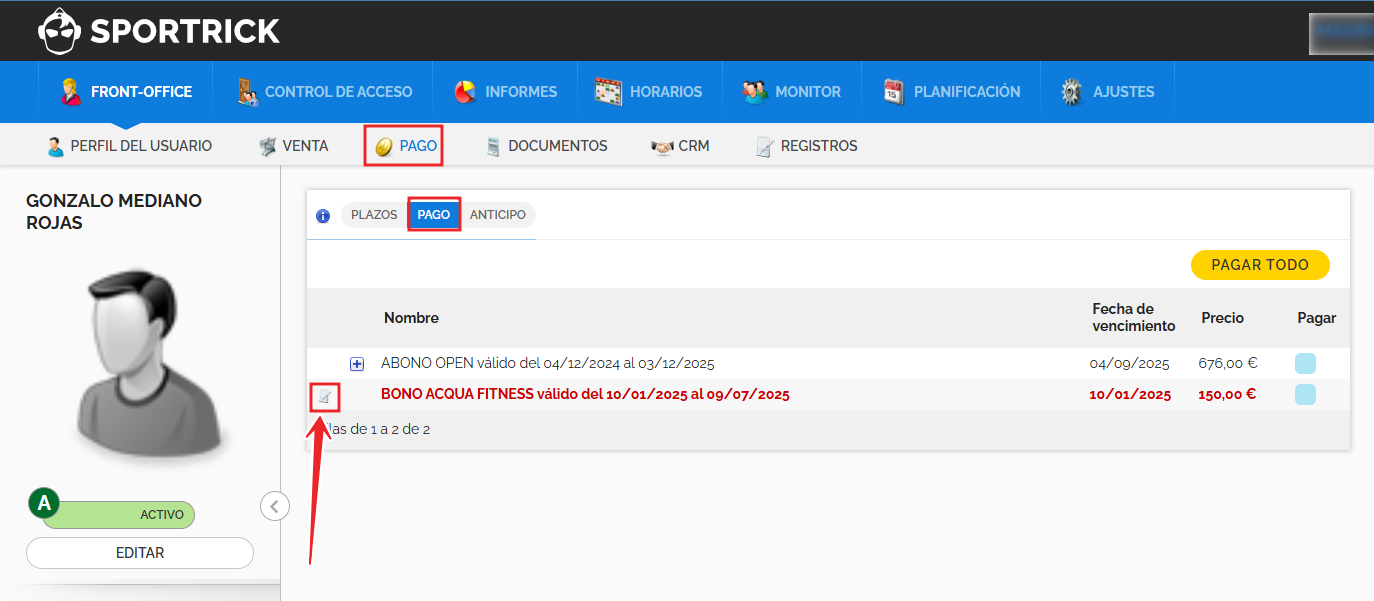Check the Pagar box for Abono Open
1374x601 pixels.
(x=1305, y=363)
